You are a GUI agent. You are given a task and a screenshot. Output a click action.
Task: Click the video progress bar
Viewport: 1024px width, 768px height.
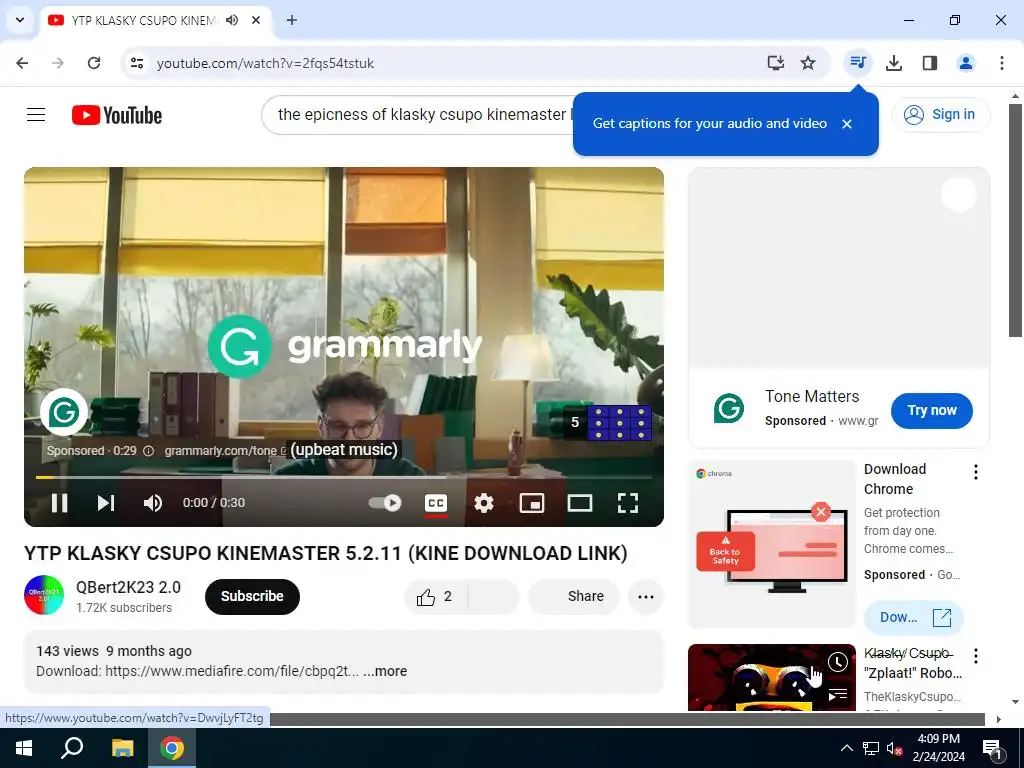point(344,477)
